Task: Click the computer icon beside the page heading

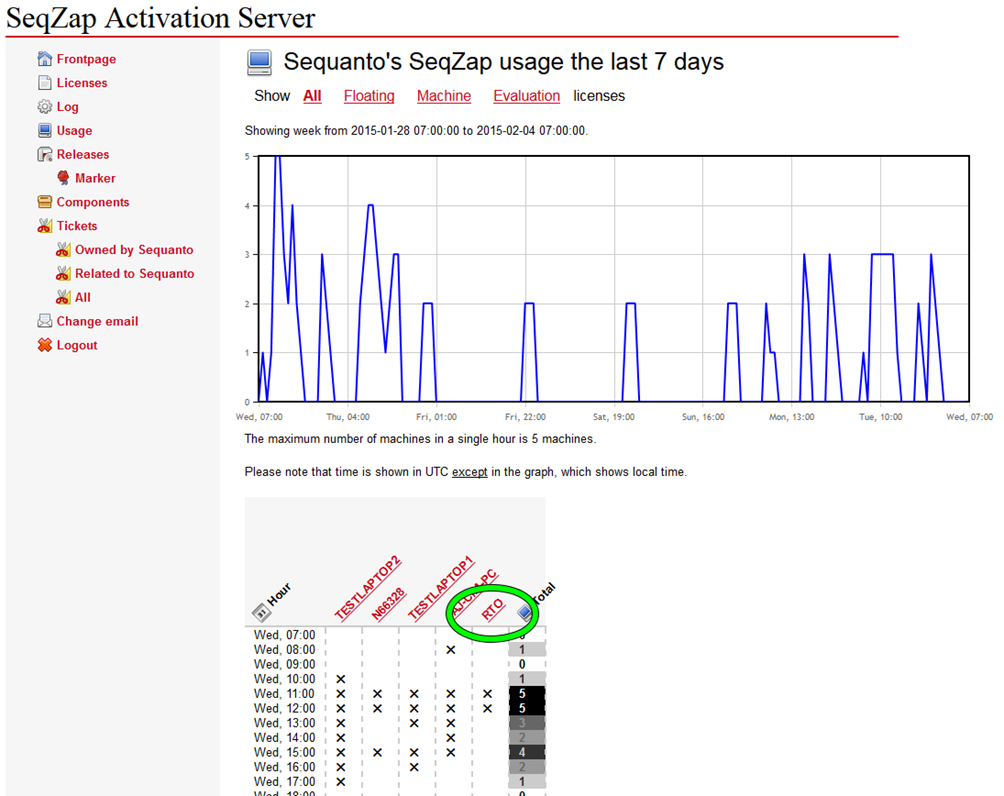Action: (259, 63)
